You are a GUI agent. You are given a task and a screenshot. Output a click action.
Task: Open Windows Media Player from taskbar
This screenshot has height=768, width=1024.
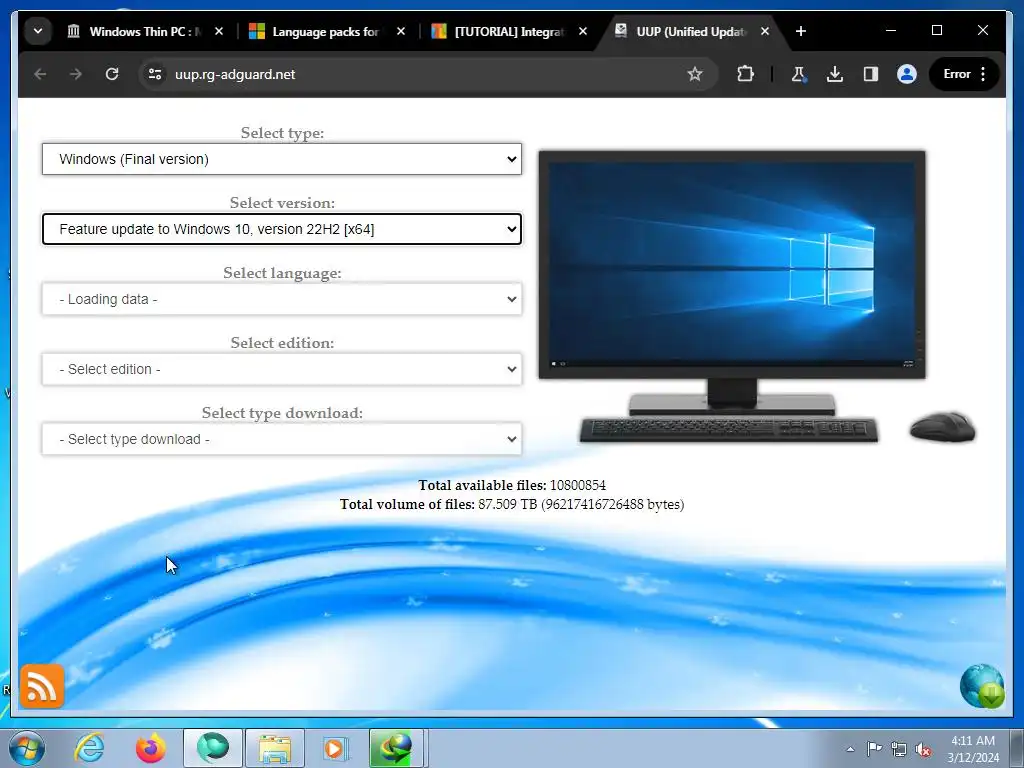(x=336, y=748)
